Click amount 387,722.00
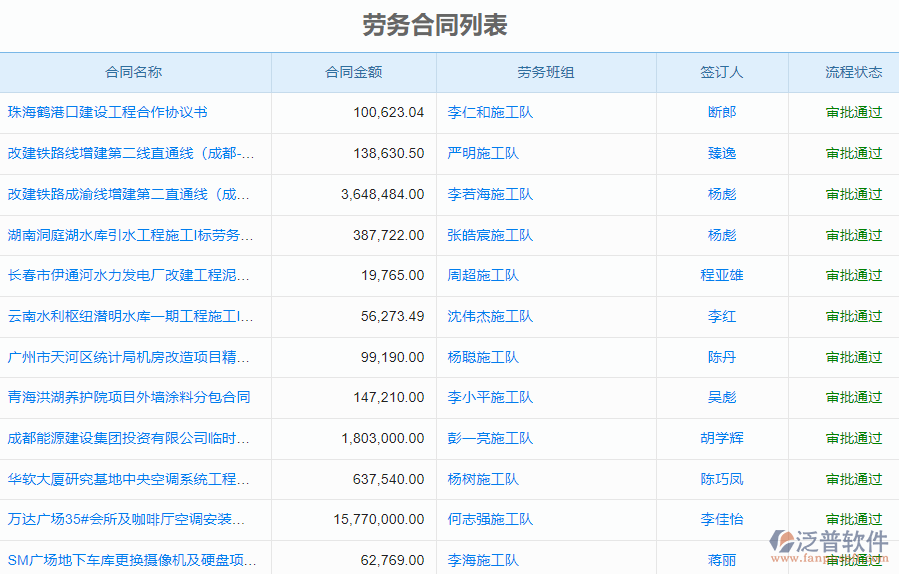Screen dimensions: 899x574 coord(389,235)
